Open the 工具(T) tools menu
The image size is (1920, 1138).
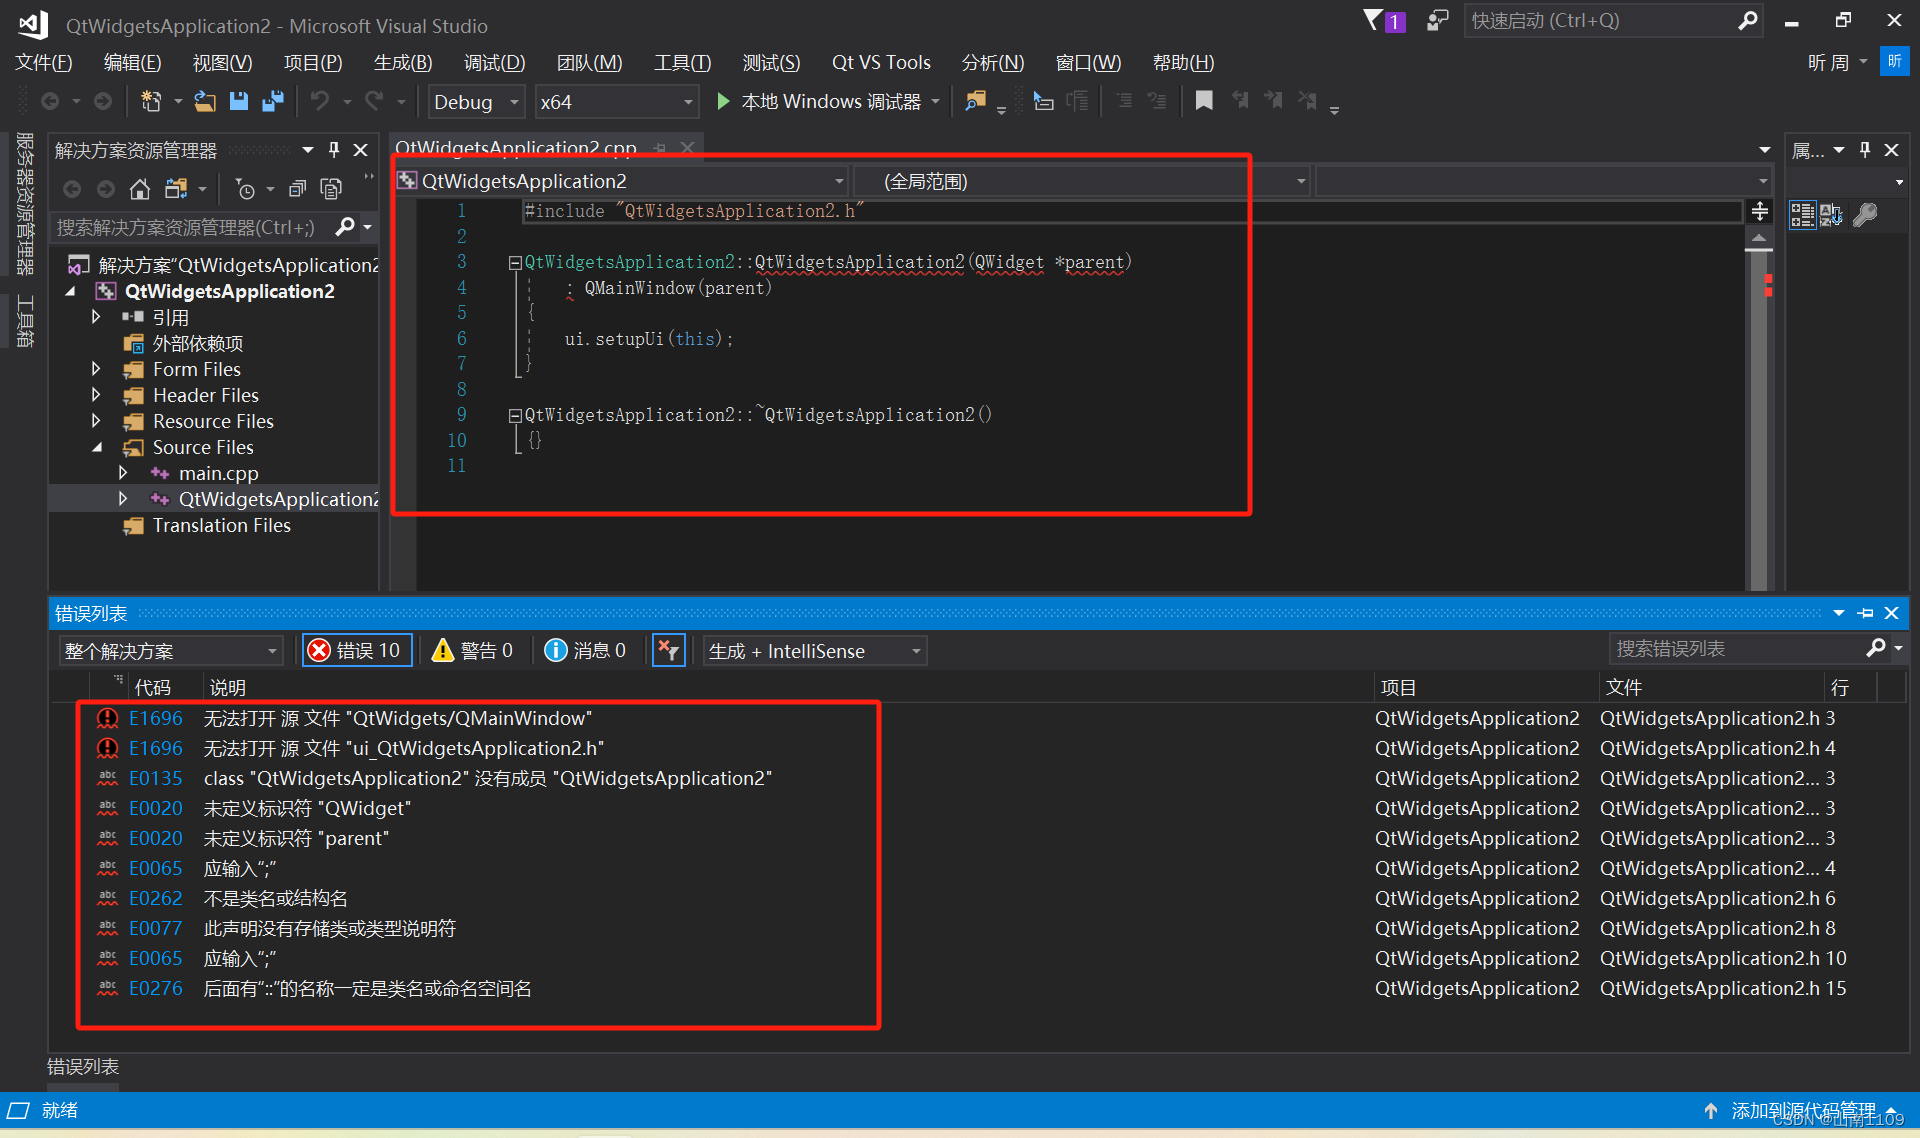click(x=682, y=63)
